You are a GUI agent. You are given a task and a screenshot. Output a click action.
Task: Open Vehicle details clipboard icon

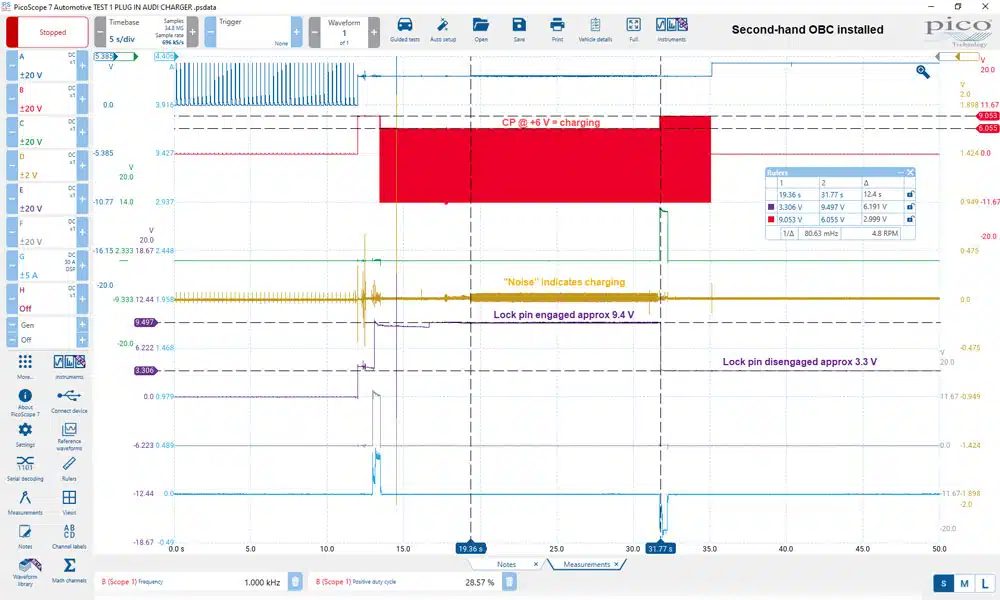(595, 30)
